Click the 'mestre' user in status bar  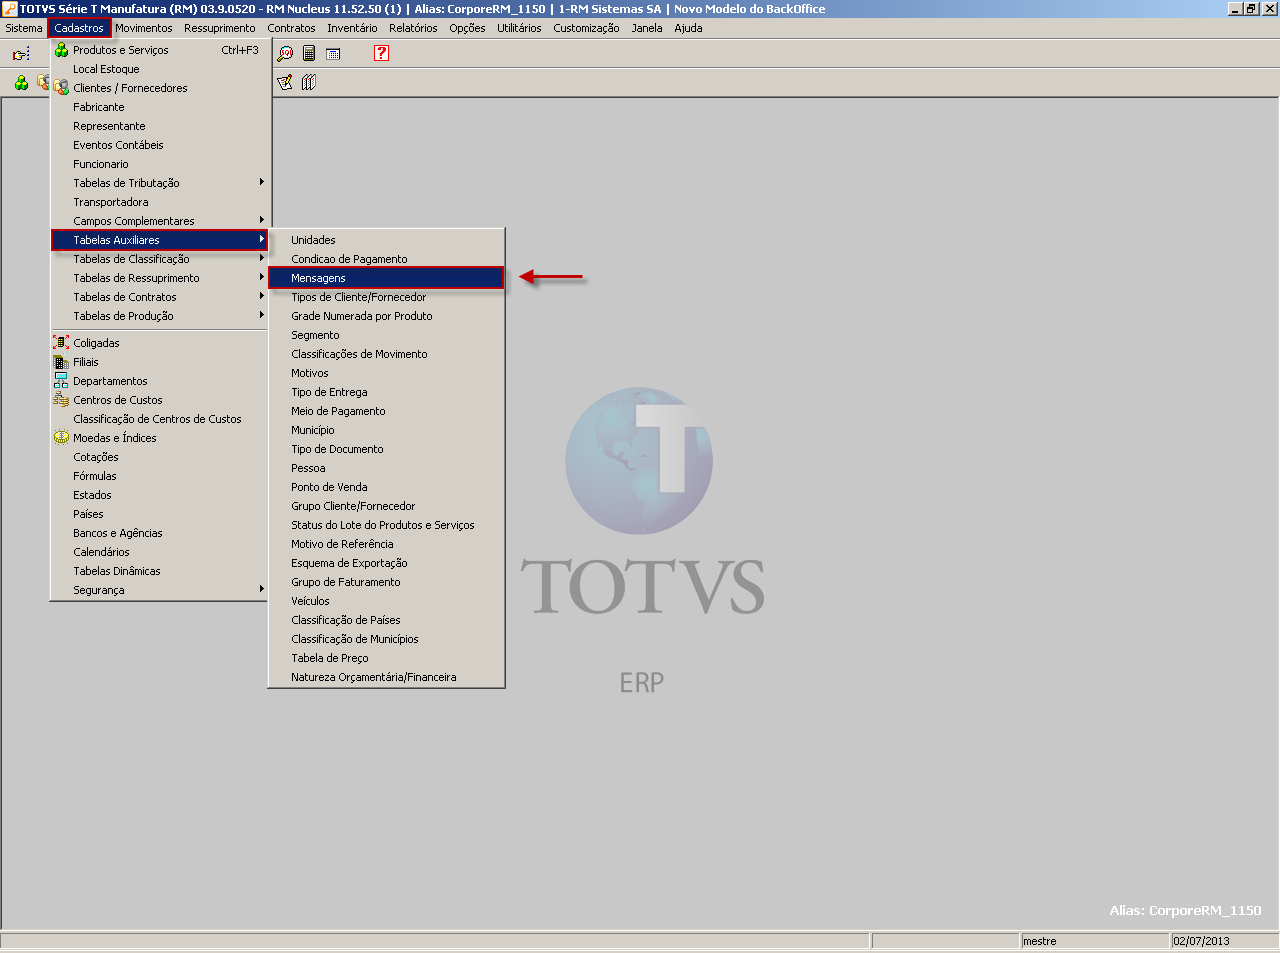[x=1039, y=941]
